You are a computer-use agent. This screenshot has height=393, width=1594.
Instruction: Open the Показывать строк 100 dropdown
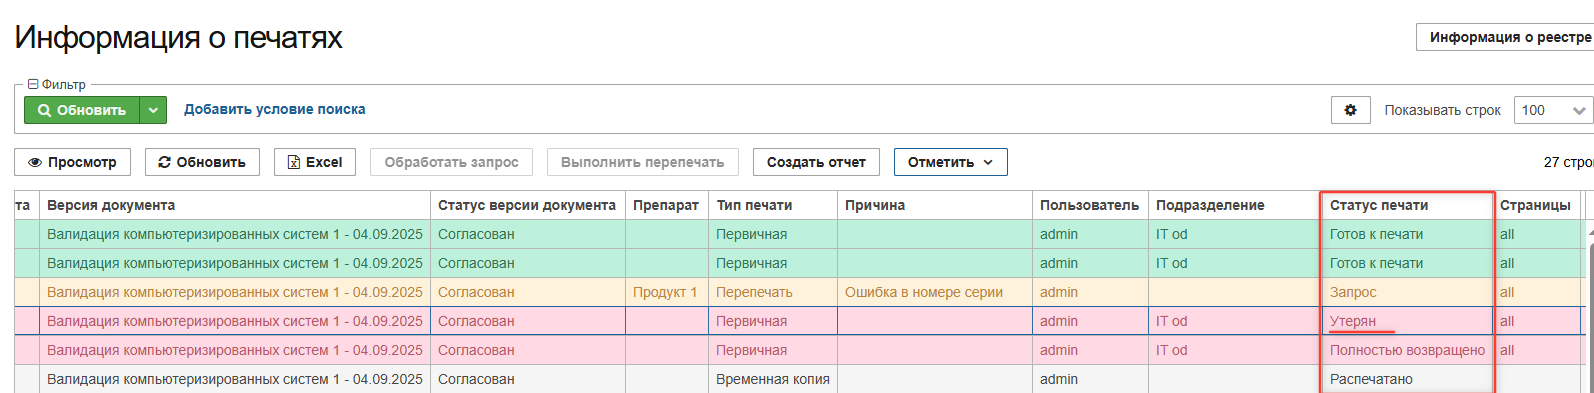point(1553,110)
